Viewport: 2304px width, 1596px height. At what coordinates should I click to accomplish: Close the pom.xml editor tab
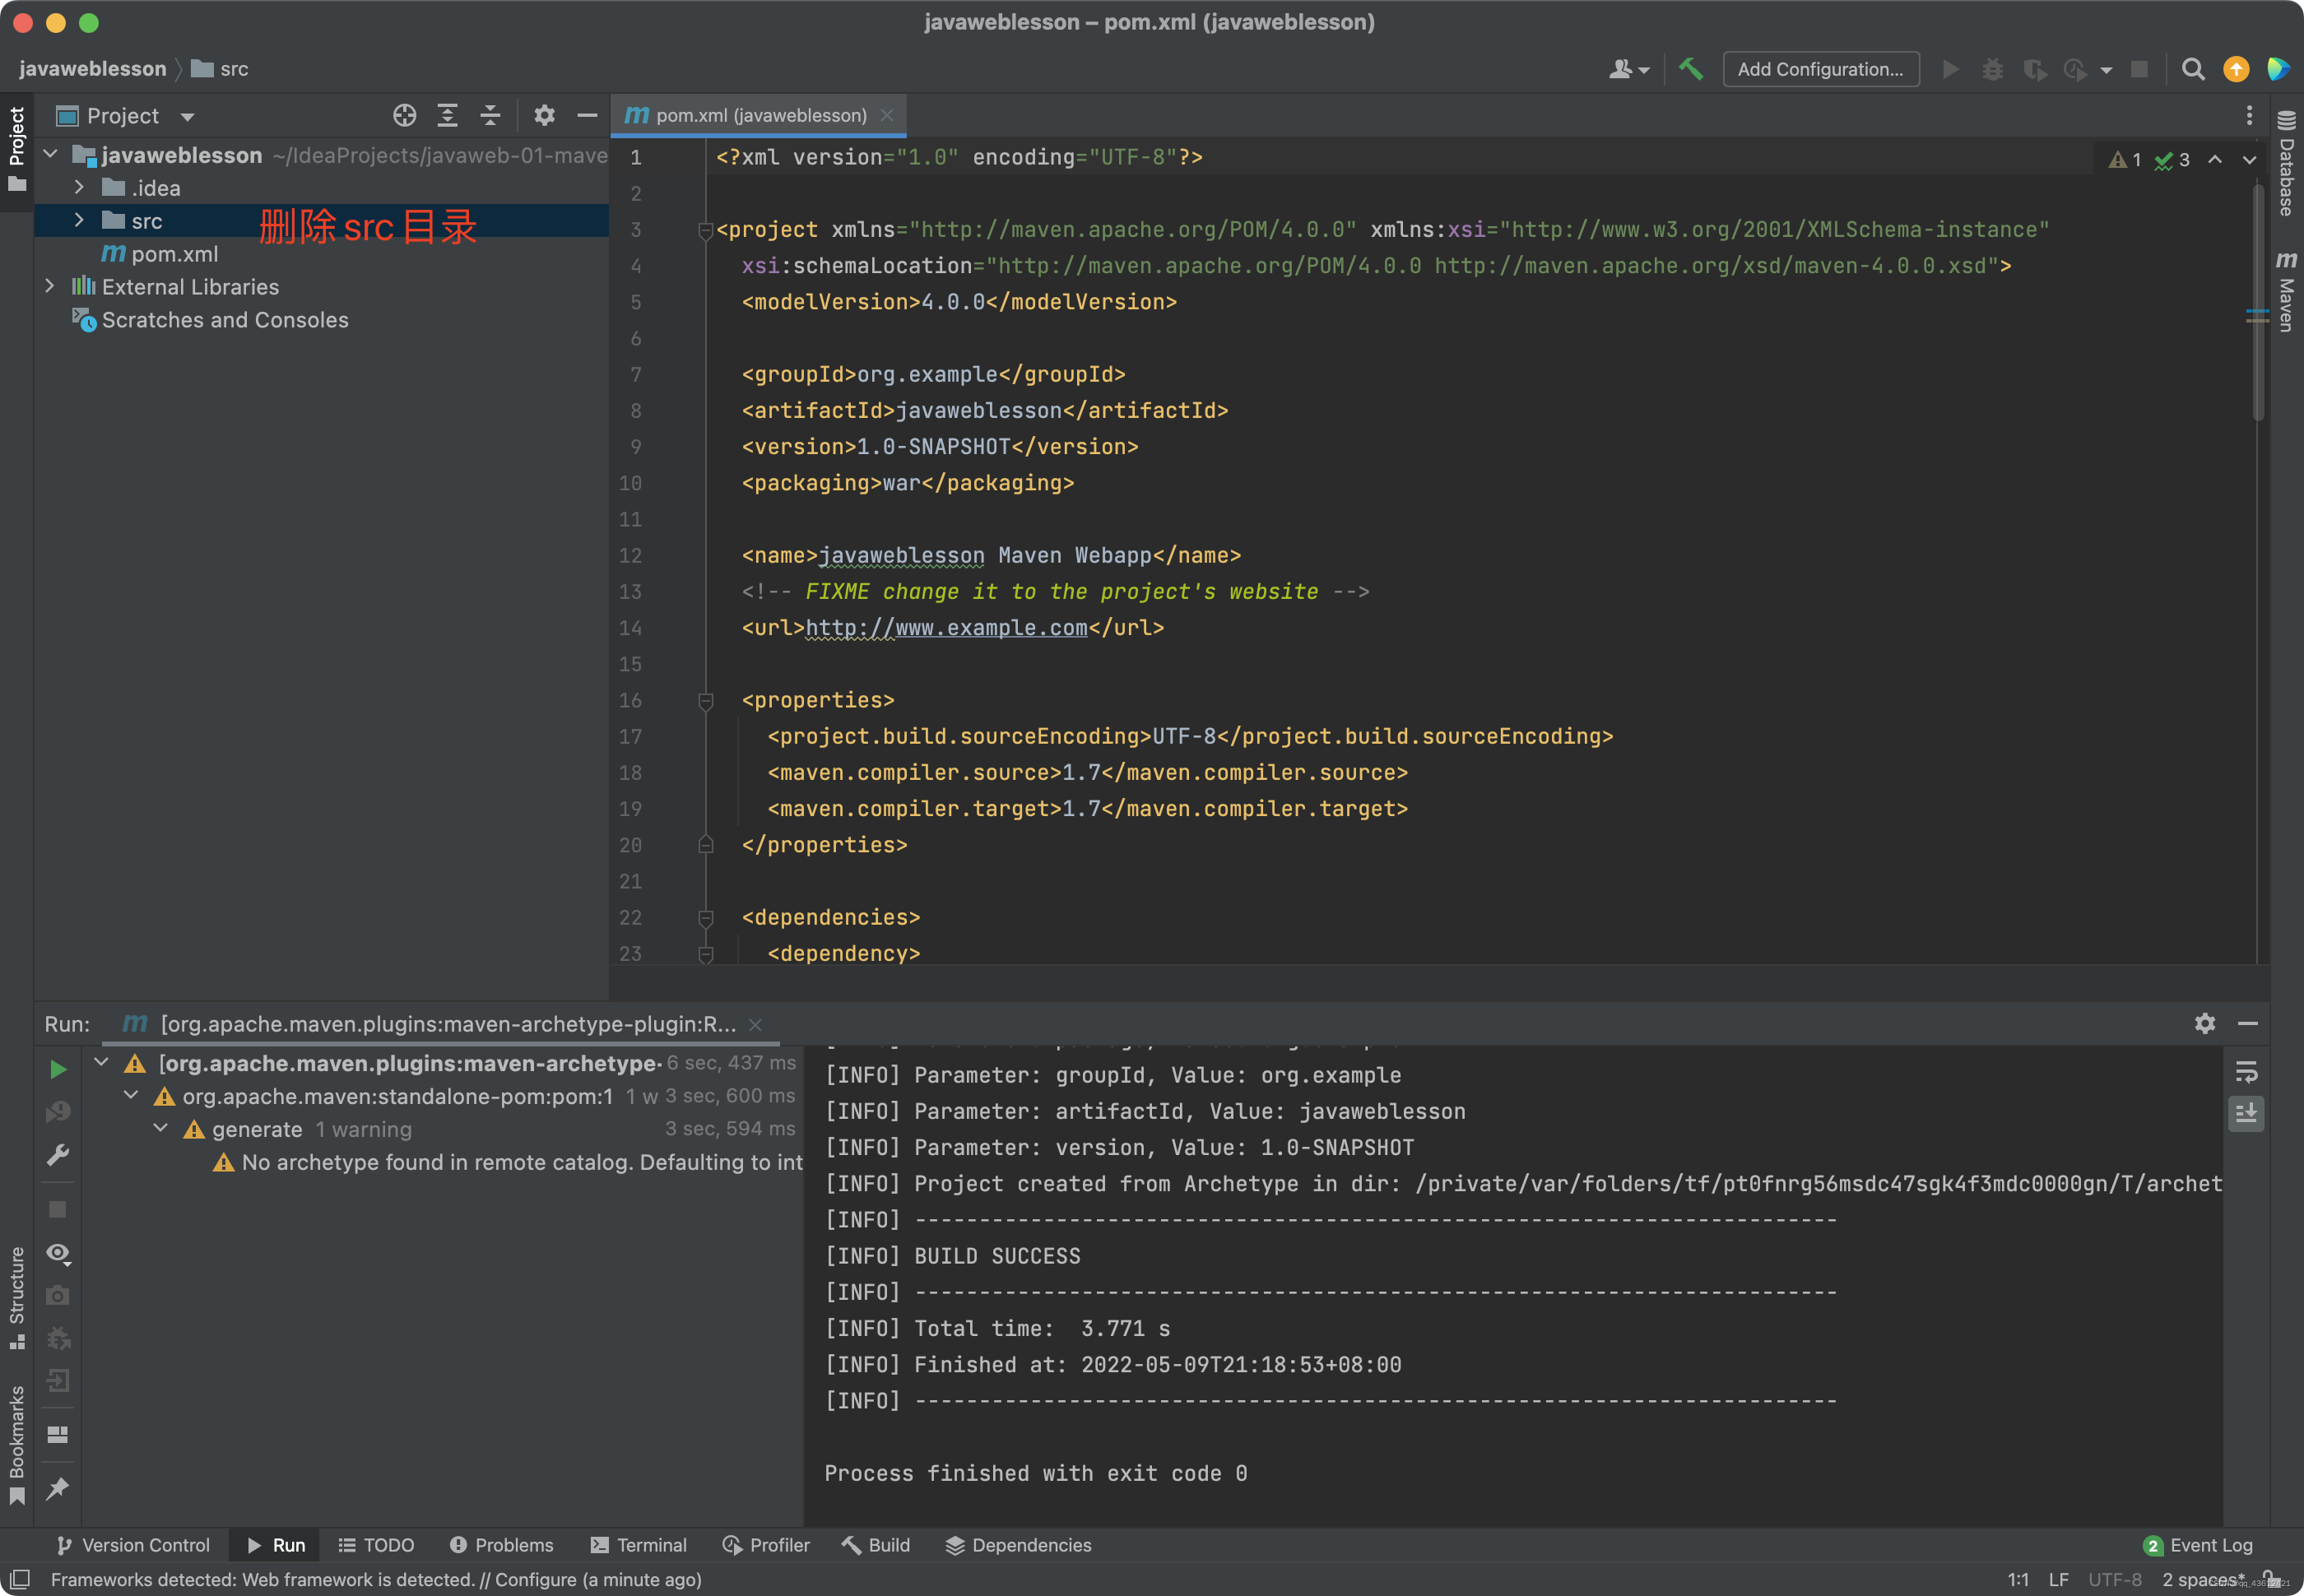tap(887, 115)
